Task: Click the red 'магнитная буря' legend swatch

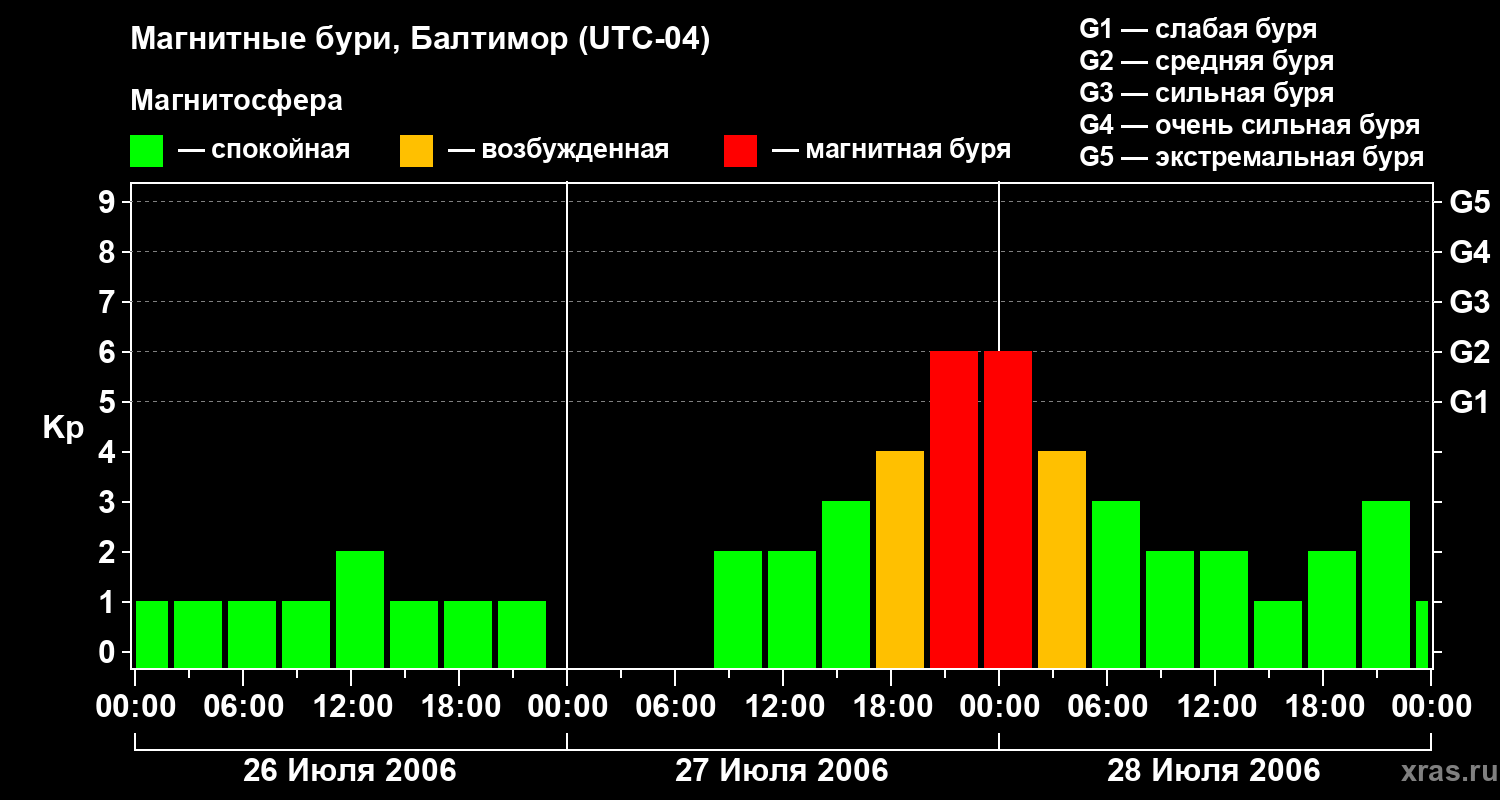Action: (740, 151)
